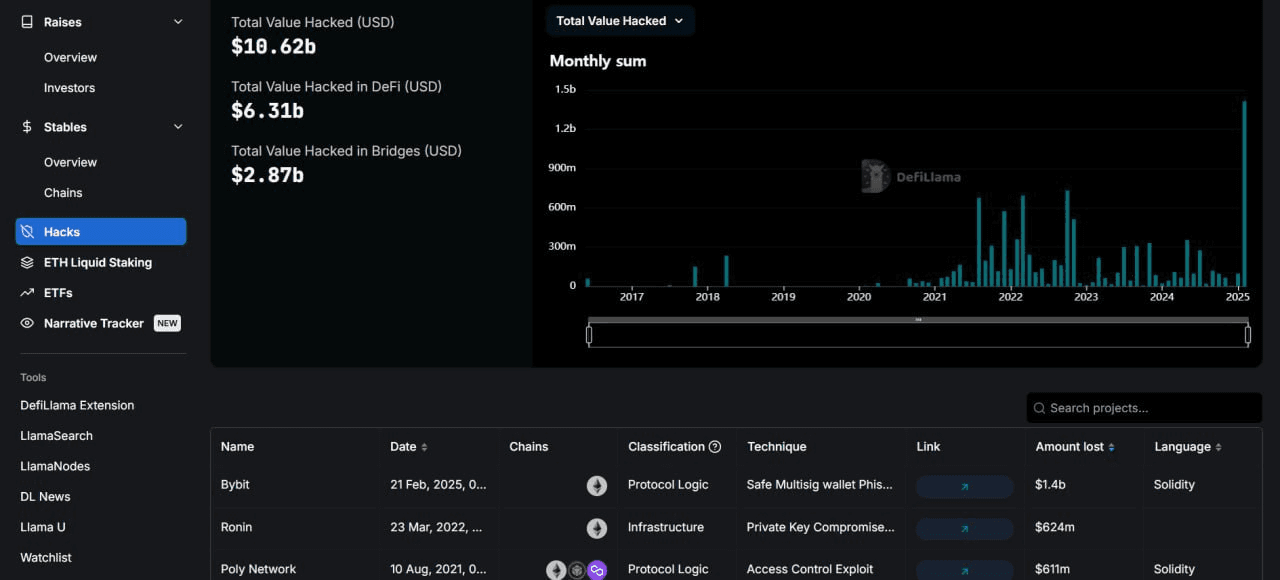Open the source link button for Bybit

[965, 486]
